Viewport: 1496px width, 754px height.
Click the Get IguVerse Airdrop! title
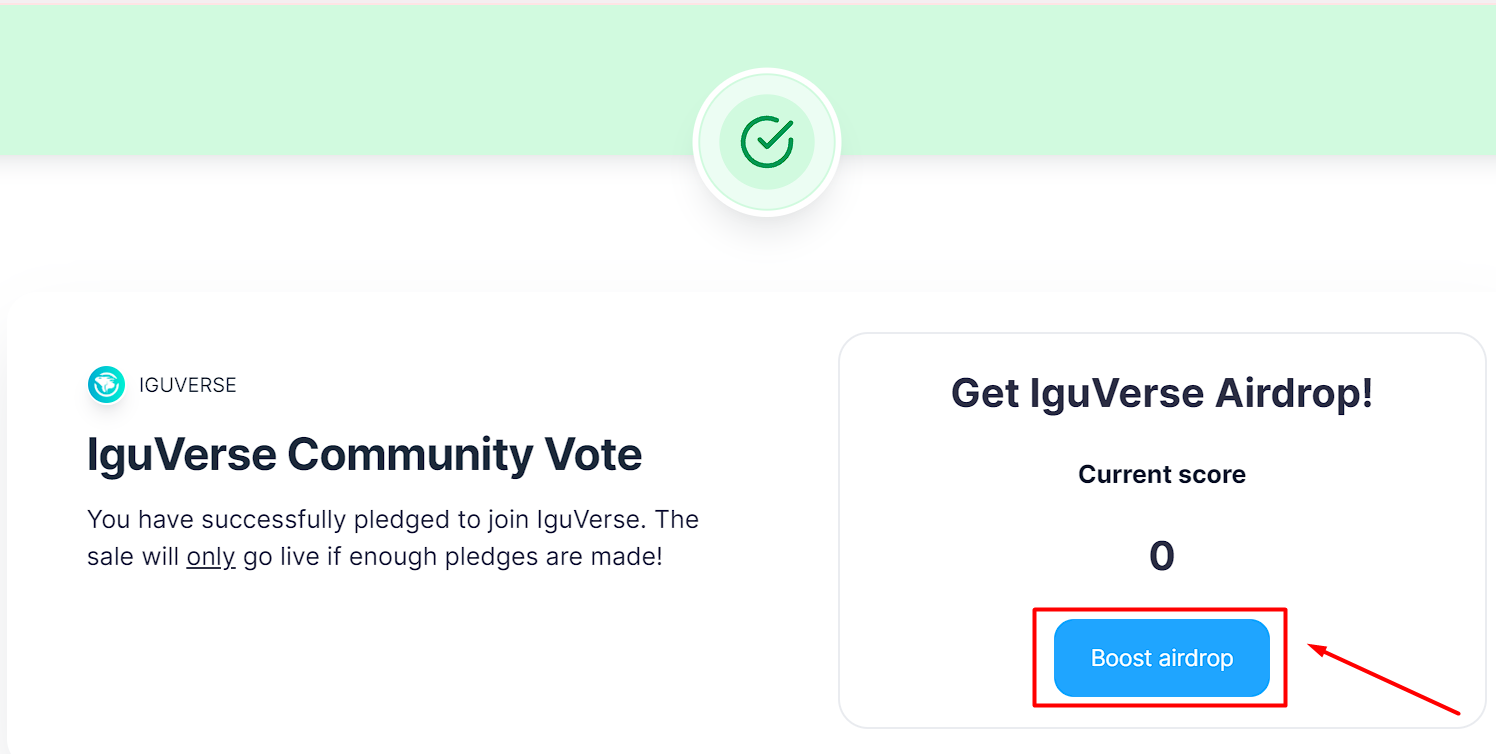(1161, 393)
